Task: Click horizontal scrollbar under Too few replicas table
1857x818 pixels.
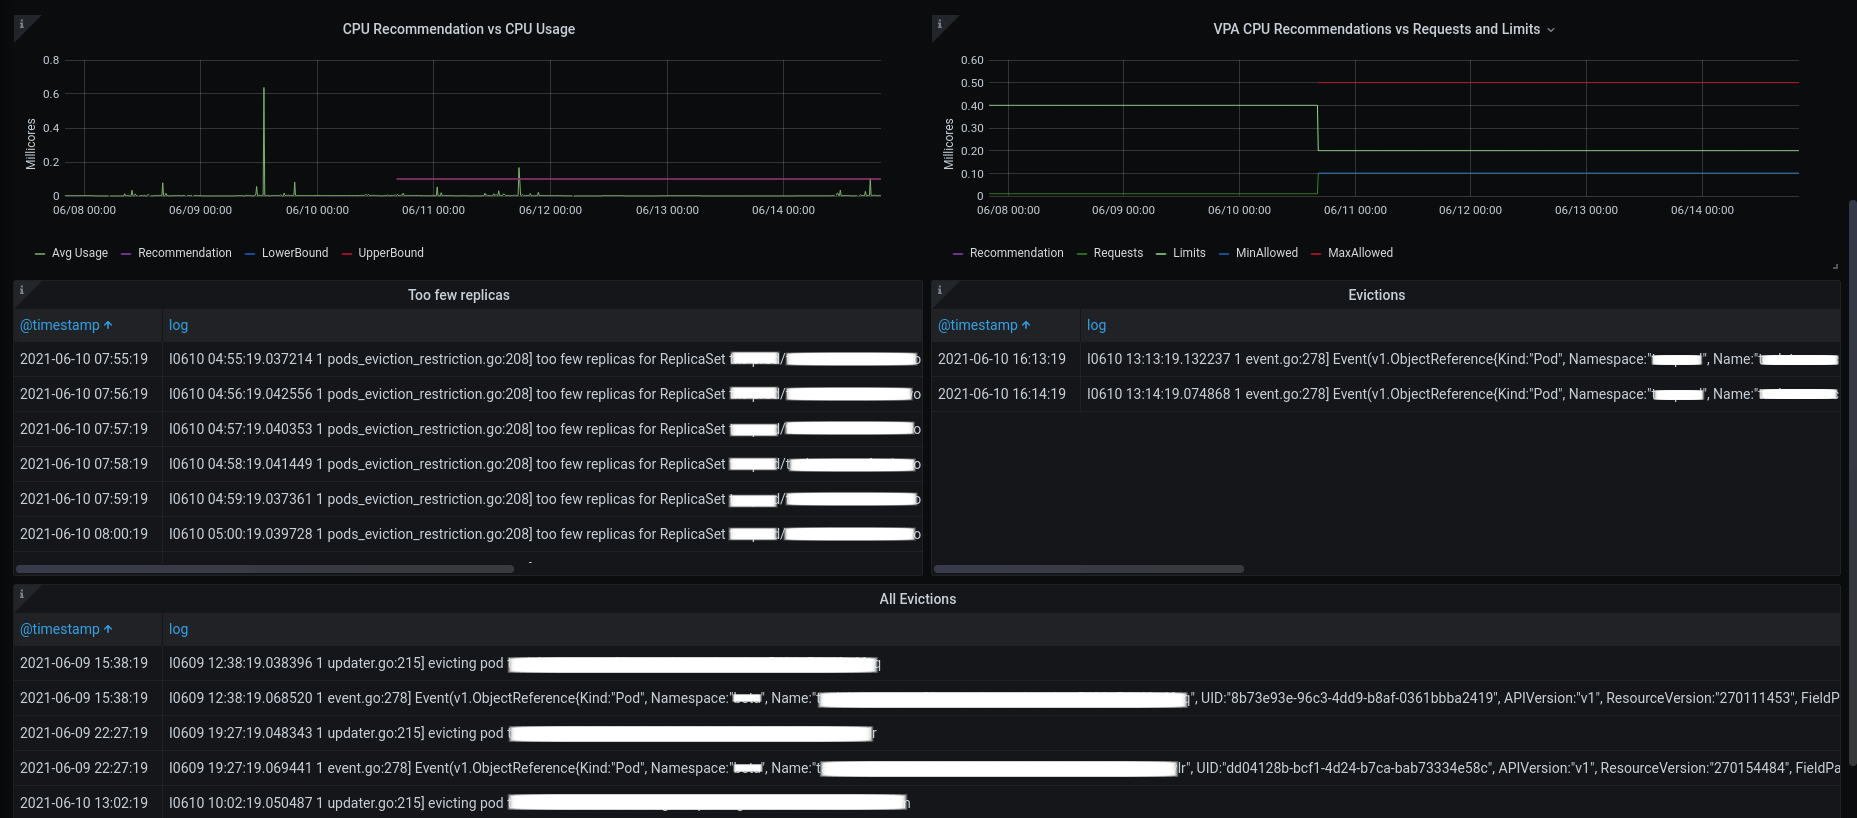Action: click(265, 569)
